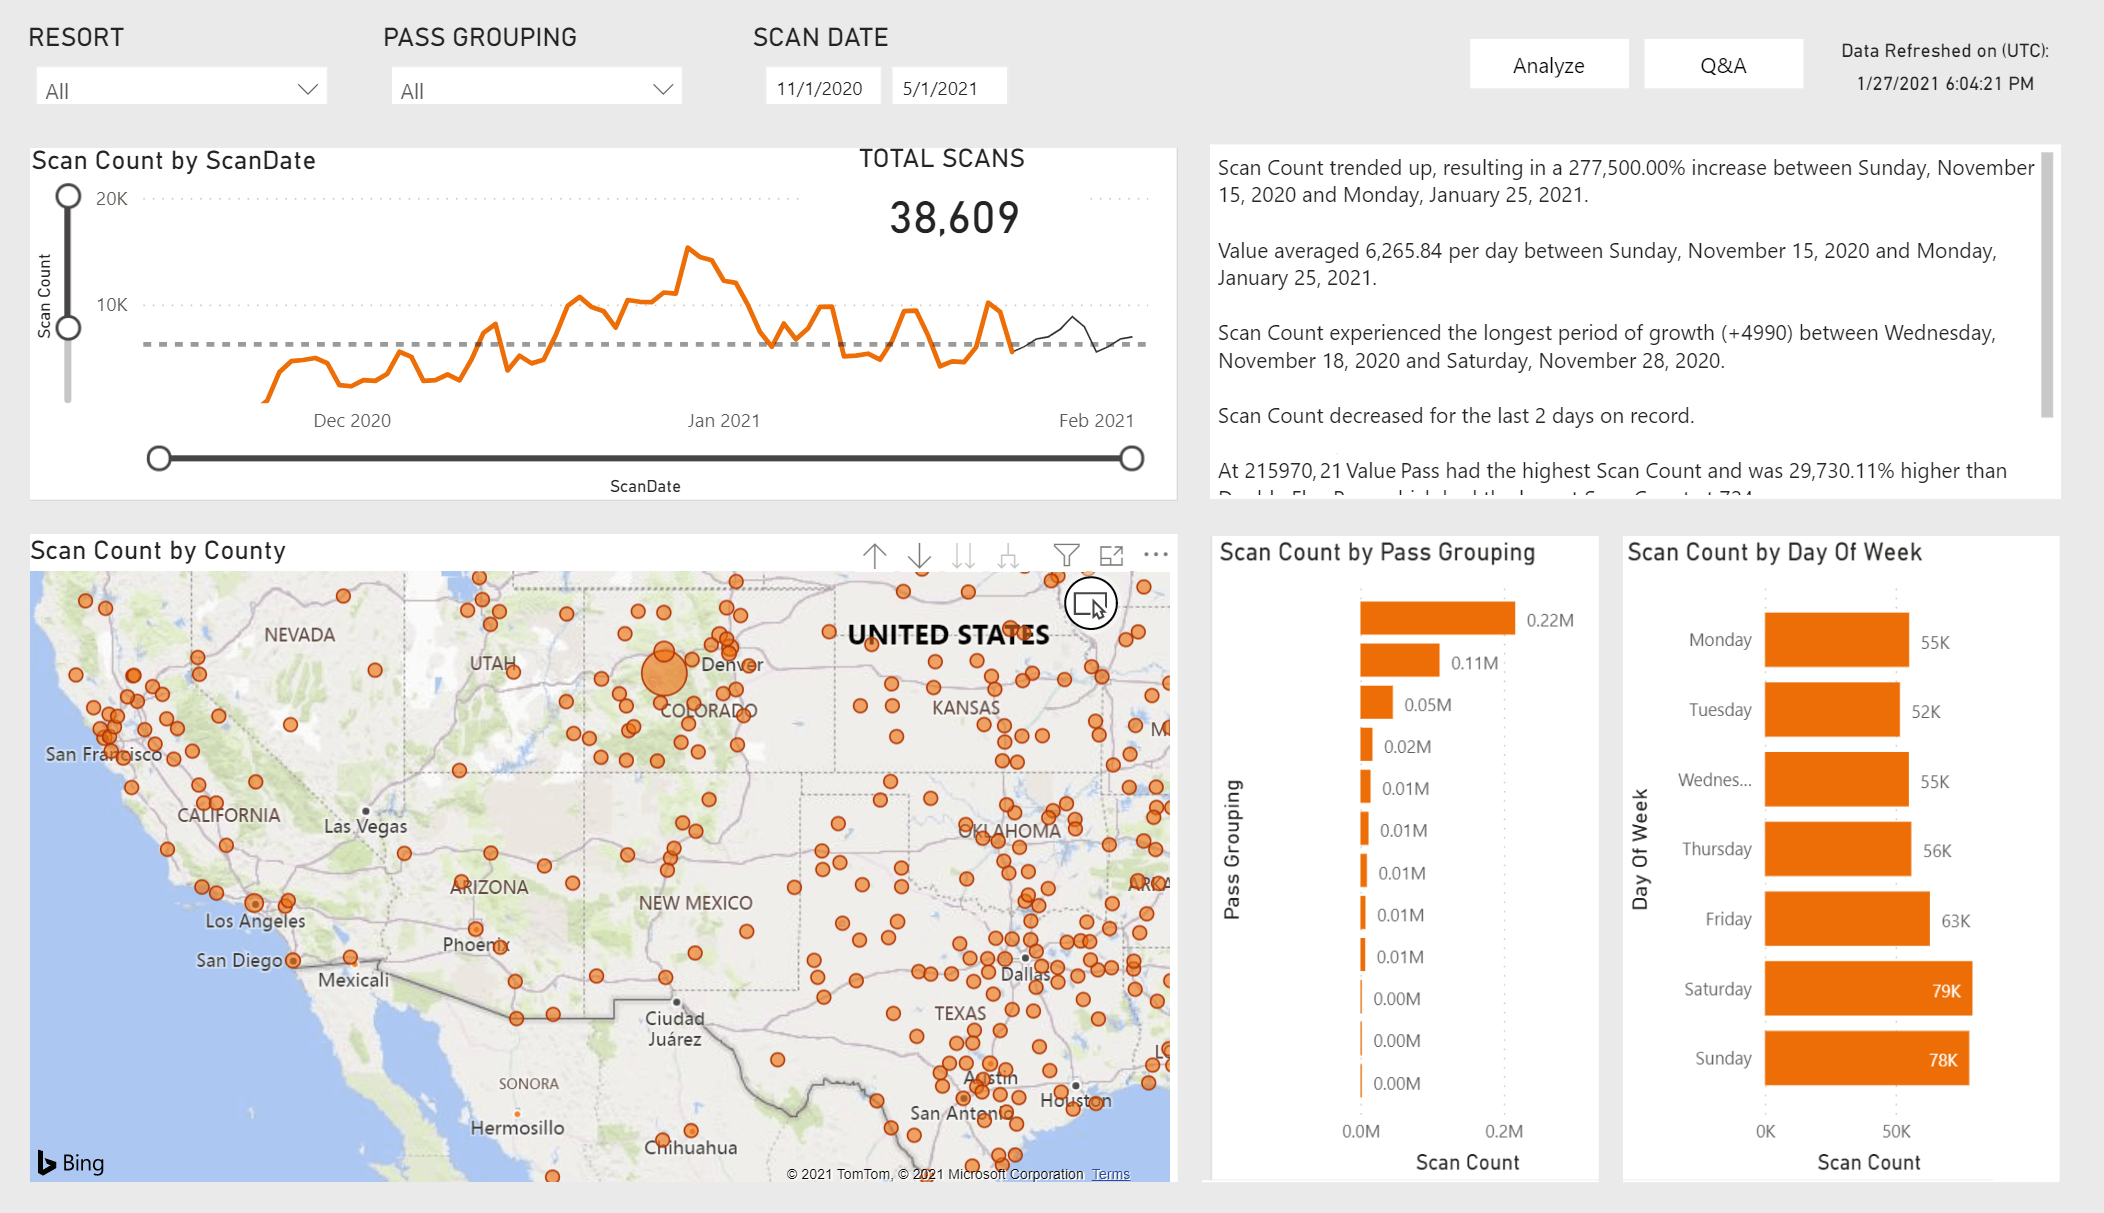Screen dimensions: 2104x1213
Task: Open the Q&A button
Action: click(x=1722, y=65)
